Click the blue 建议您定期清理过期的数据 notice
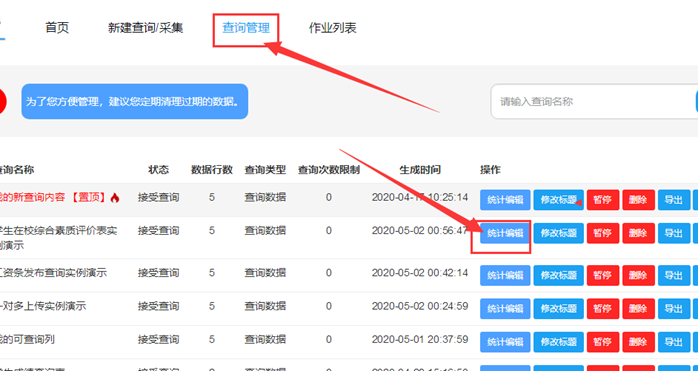Image resolution: width=698 pixels, height=371 pixels. tap(134, 102)
